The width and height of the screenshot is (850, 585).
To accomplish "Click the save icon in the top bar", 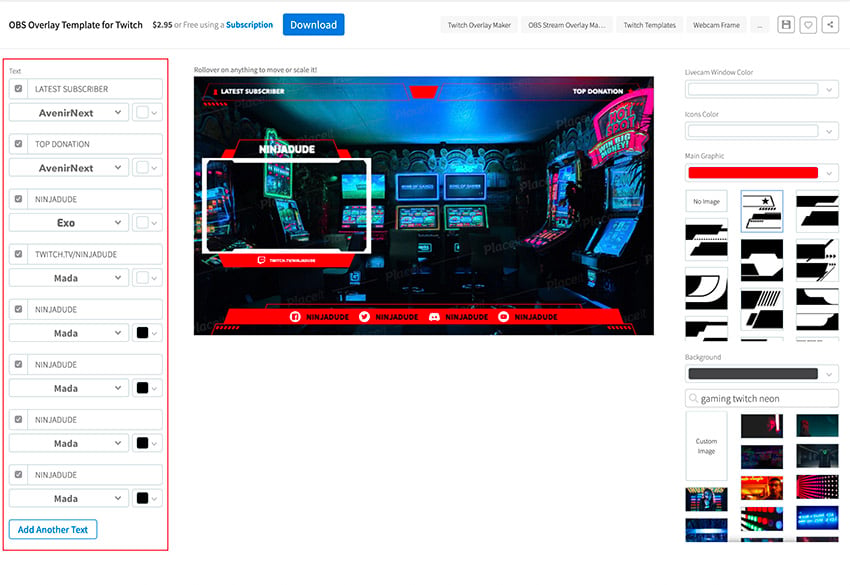I will 785,24.
